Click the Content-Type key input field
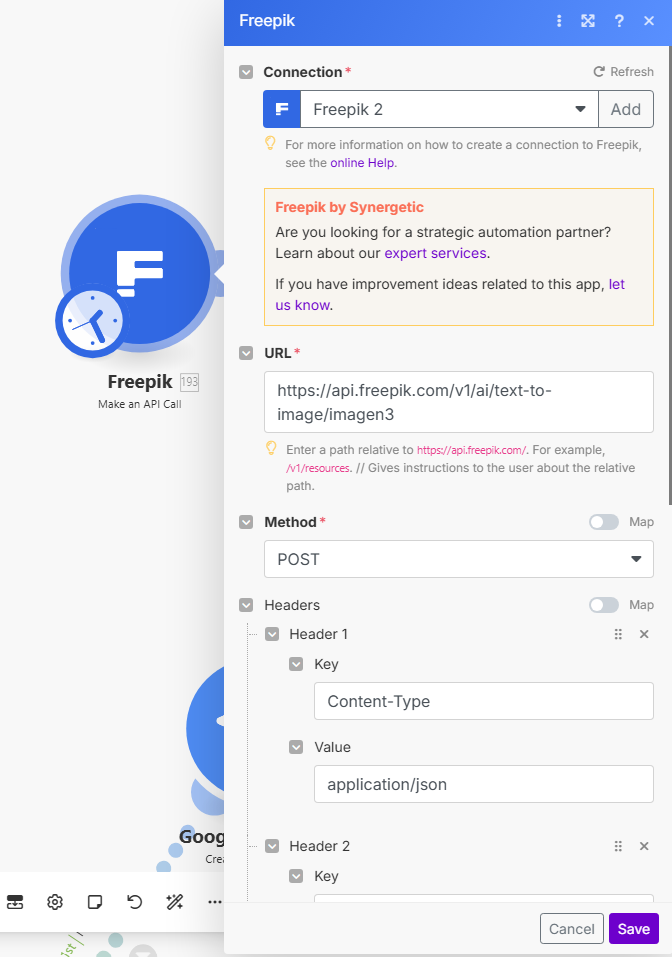This screenshot has width=672, height=957. [x=483, y=701]
